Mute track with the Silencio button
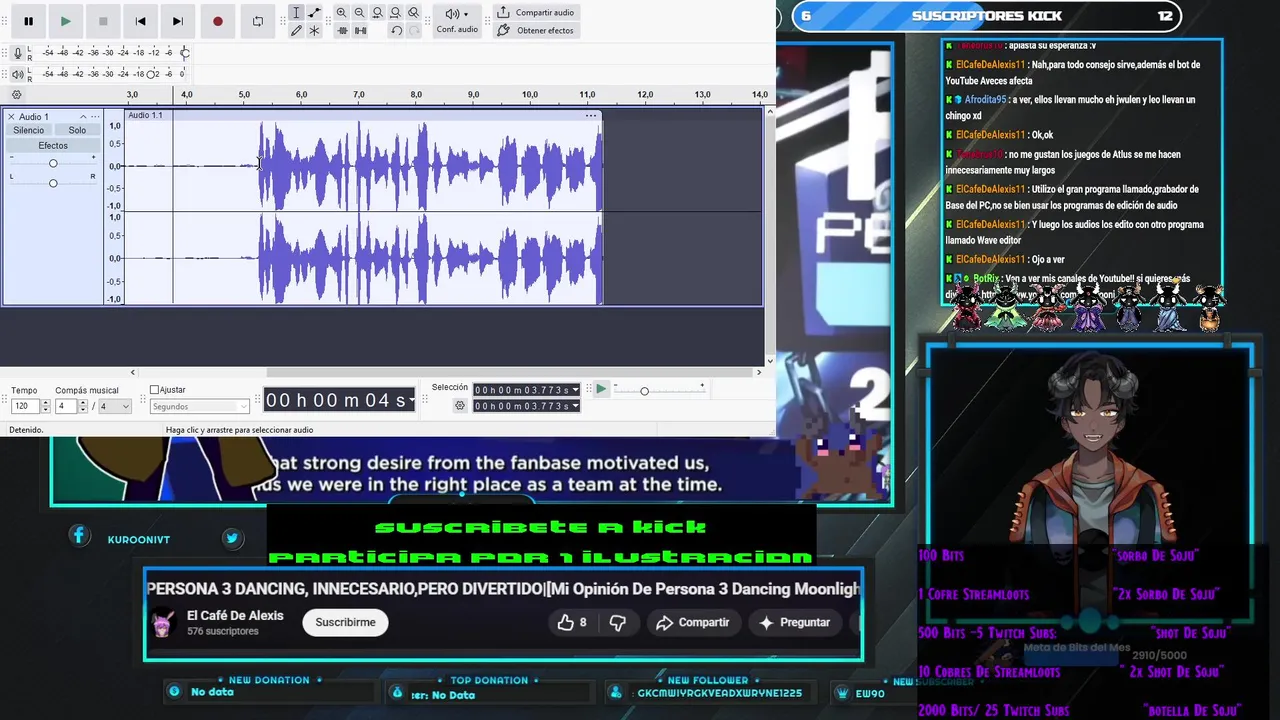The image size is (1280, 720). tap(29, 131)
